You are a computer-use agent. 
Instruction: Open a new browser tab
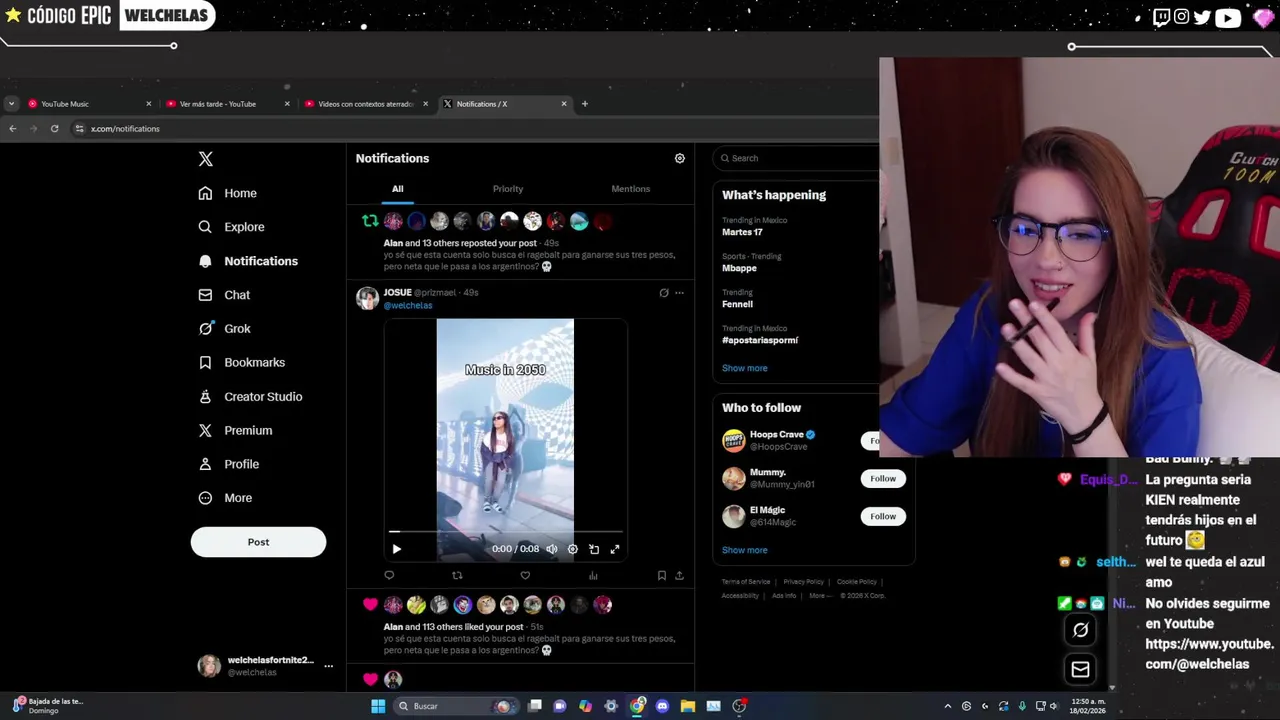585,104
